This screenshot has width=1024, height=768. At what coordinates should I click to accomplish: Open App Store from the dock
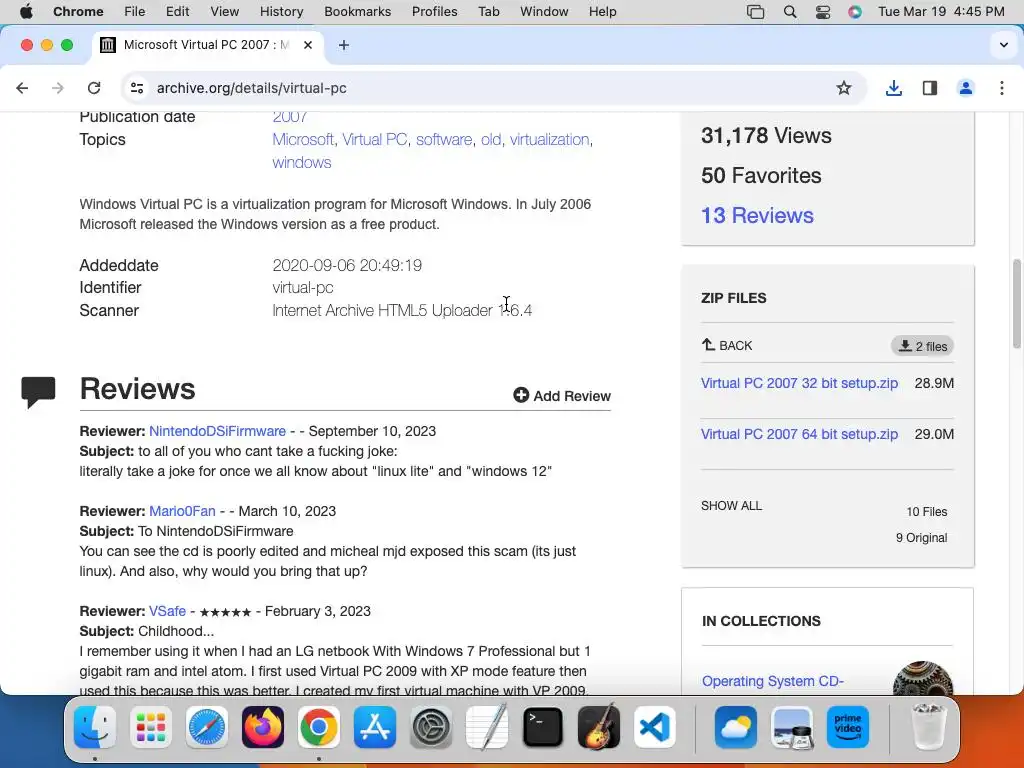click(375, 727)
